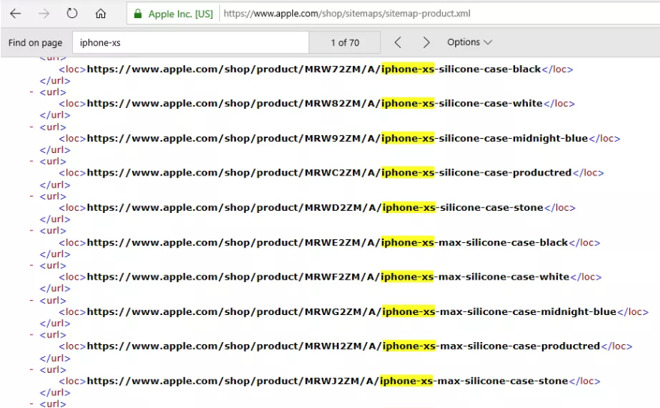
Task: Collapse url node above xs-max-silicone-case-stone
Action: click(x=32, y=370)
